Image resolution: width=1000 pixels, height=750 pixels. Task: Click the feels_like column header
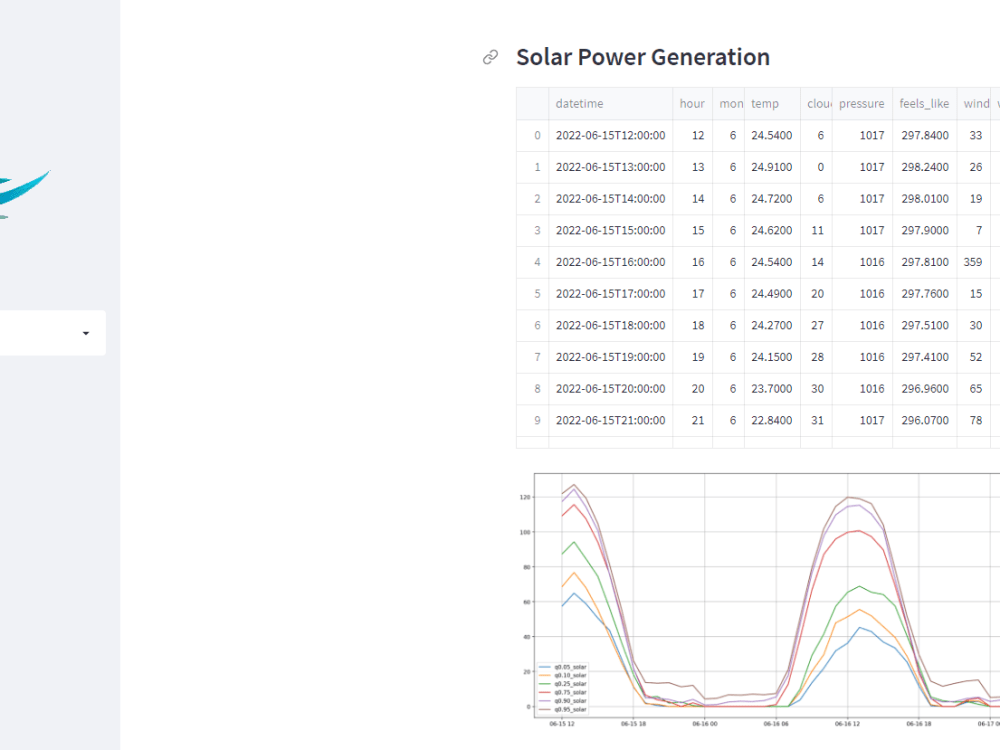(x=923, y=103)
